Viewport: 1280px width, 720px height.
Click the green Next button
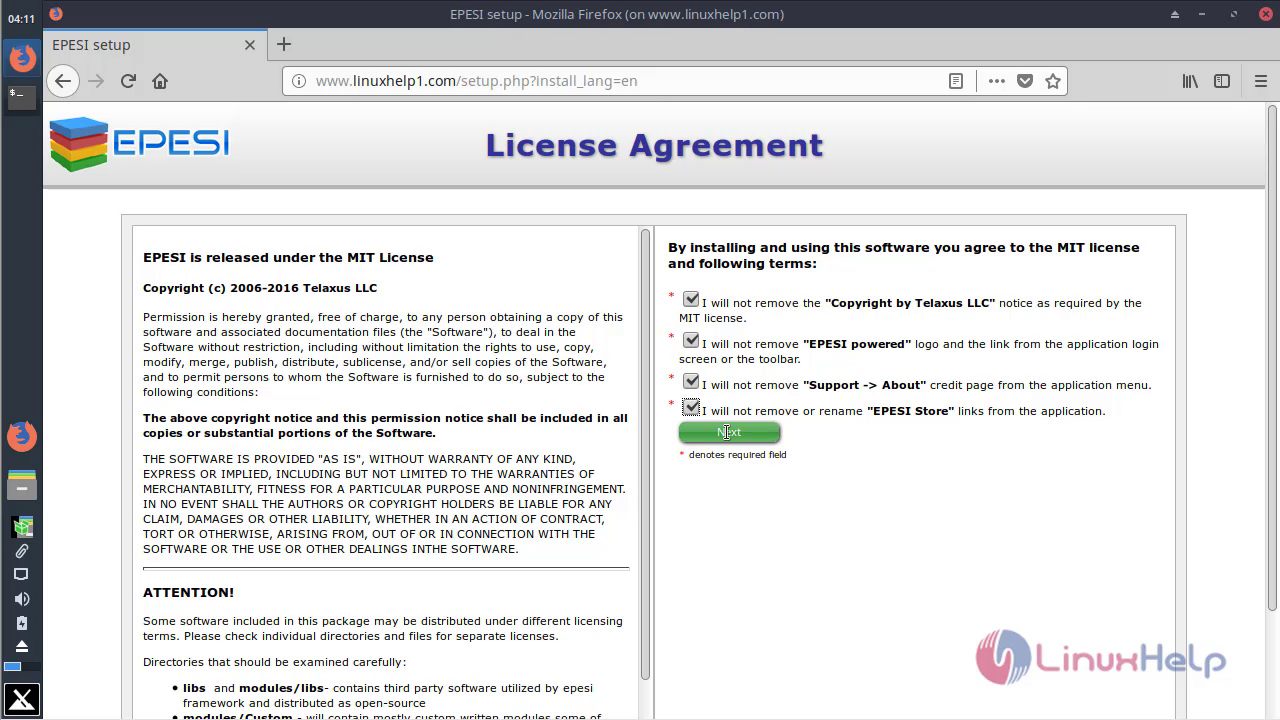click(729, 432)
